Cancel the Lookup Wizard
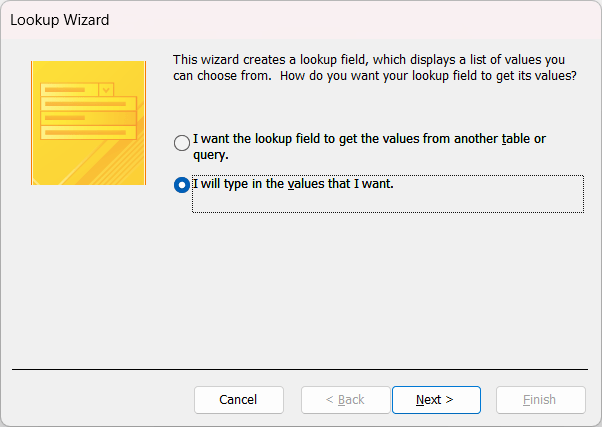The image size is (602, 427). [x=238, y=399]
